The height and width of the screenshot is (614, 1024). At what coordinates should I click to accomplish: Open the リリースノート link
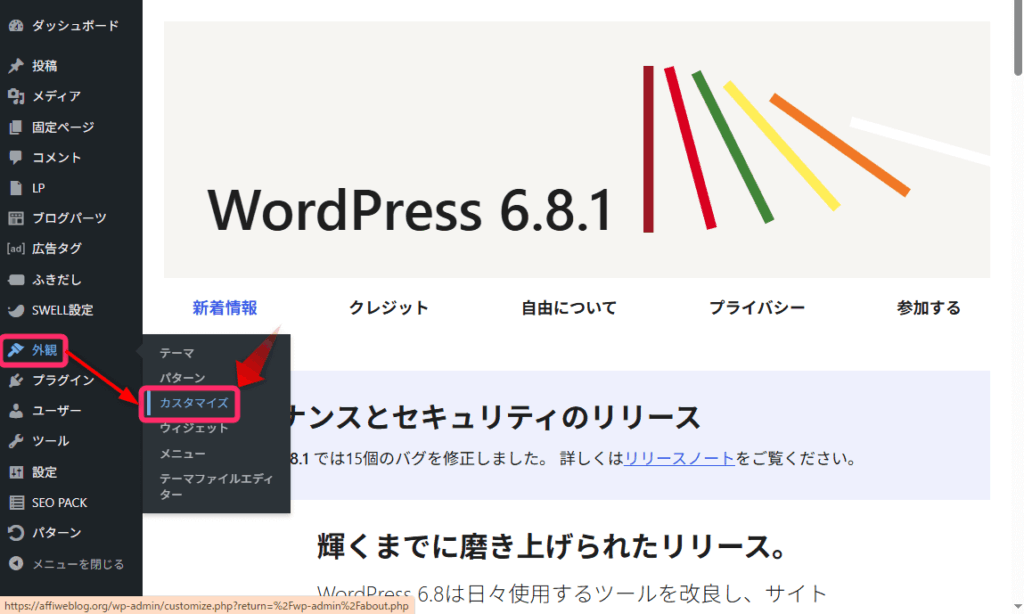[679, 459]
